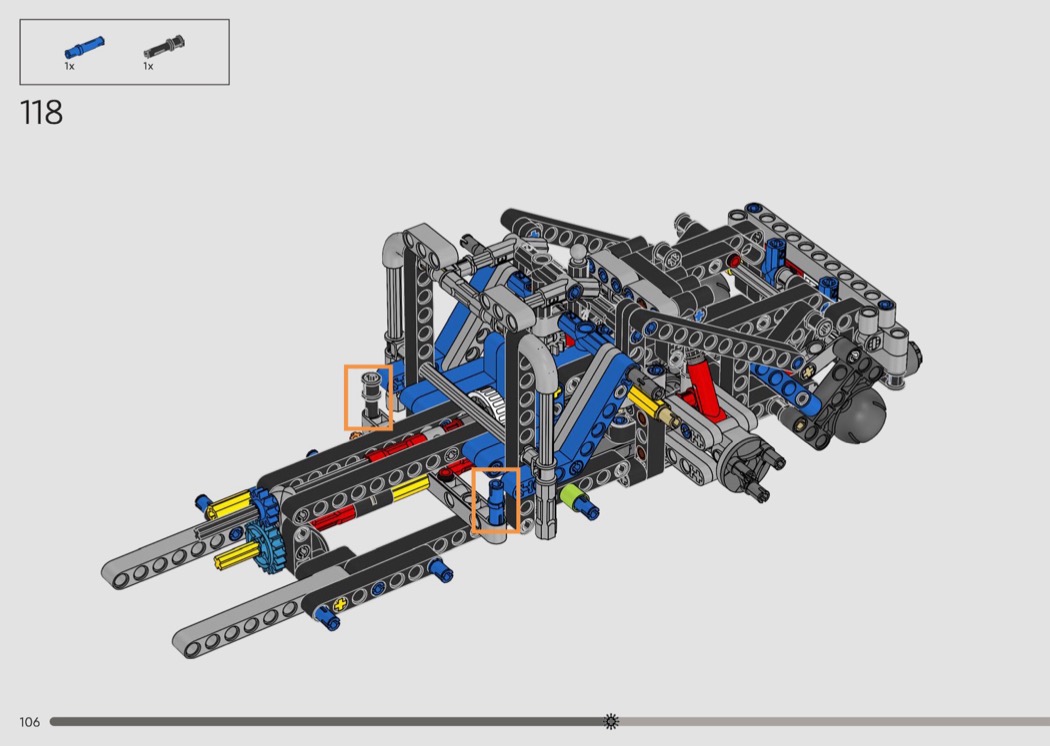Select the right orange-highlighted blue pin
The width and height of the screenshot is (1050, 746).
(495, 499)
